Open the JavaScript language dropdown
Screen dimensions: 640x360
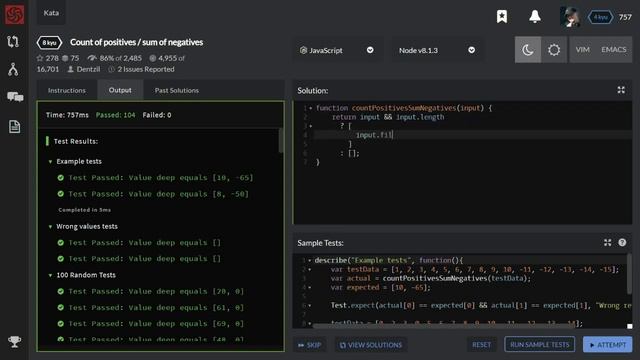click(x=338, y=50)
